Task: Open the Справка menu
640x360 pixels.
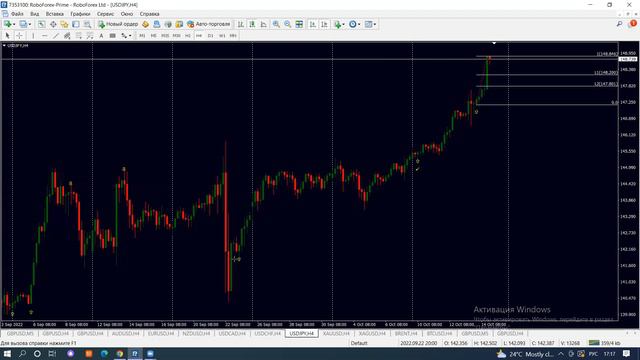Action: coord(149,14)
